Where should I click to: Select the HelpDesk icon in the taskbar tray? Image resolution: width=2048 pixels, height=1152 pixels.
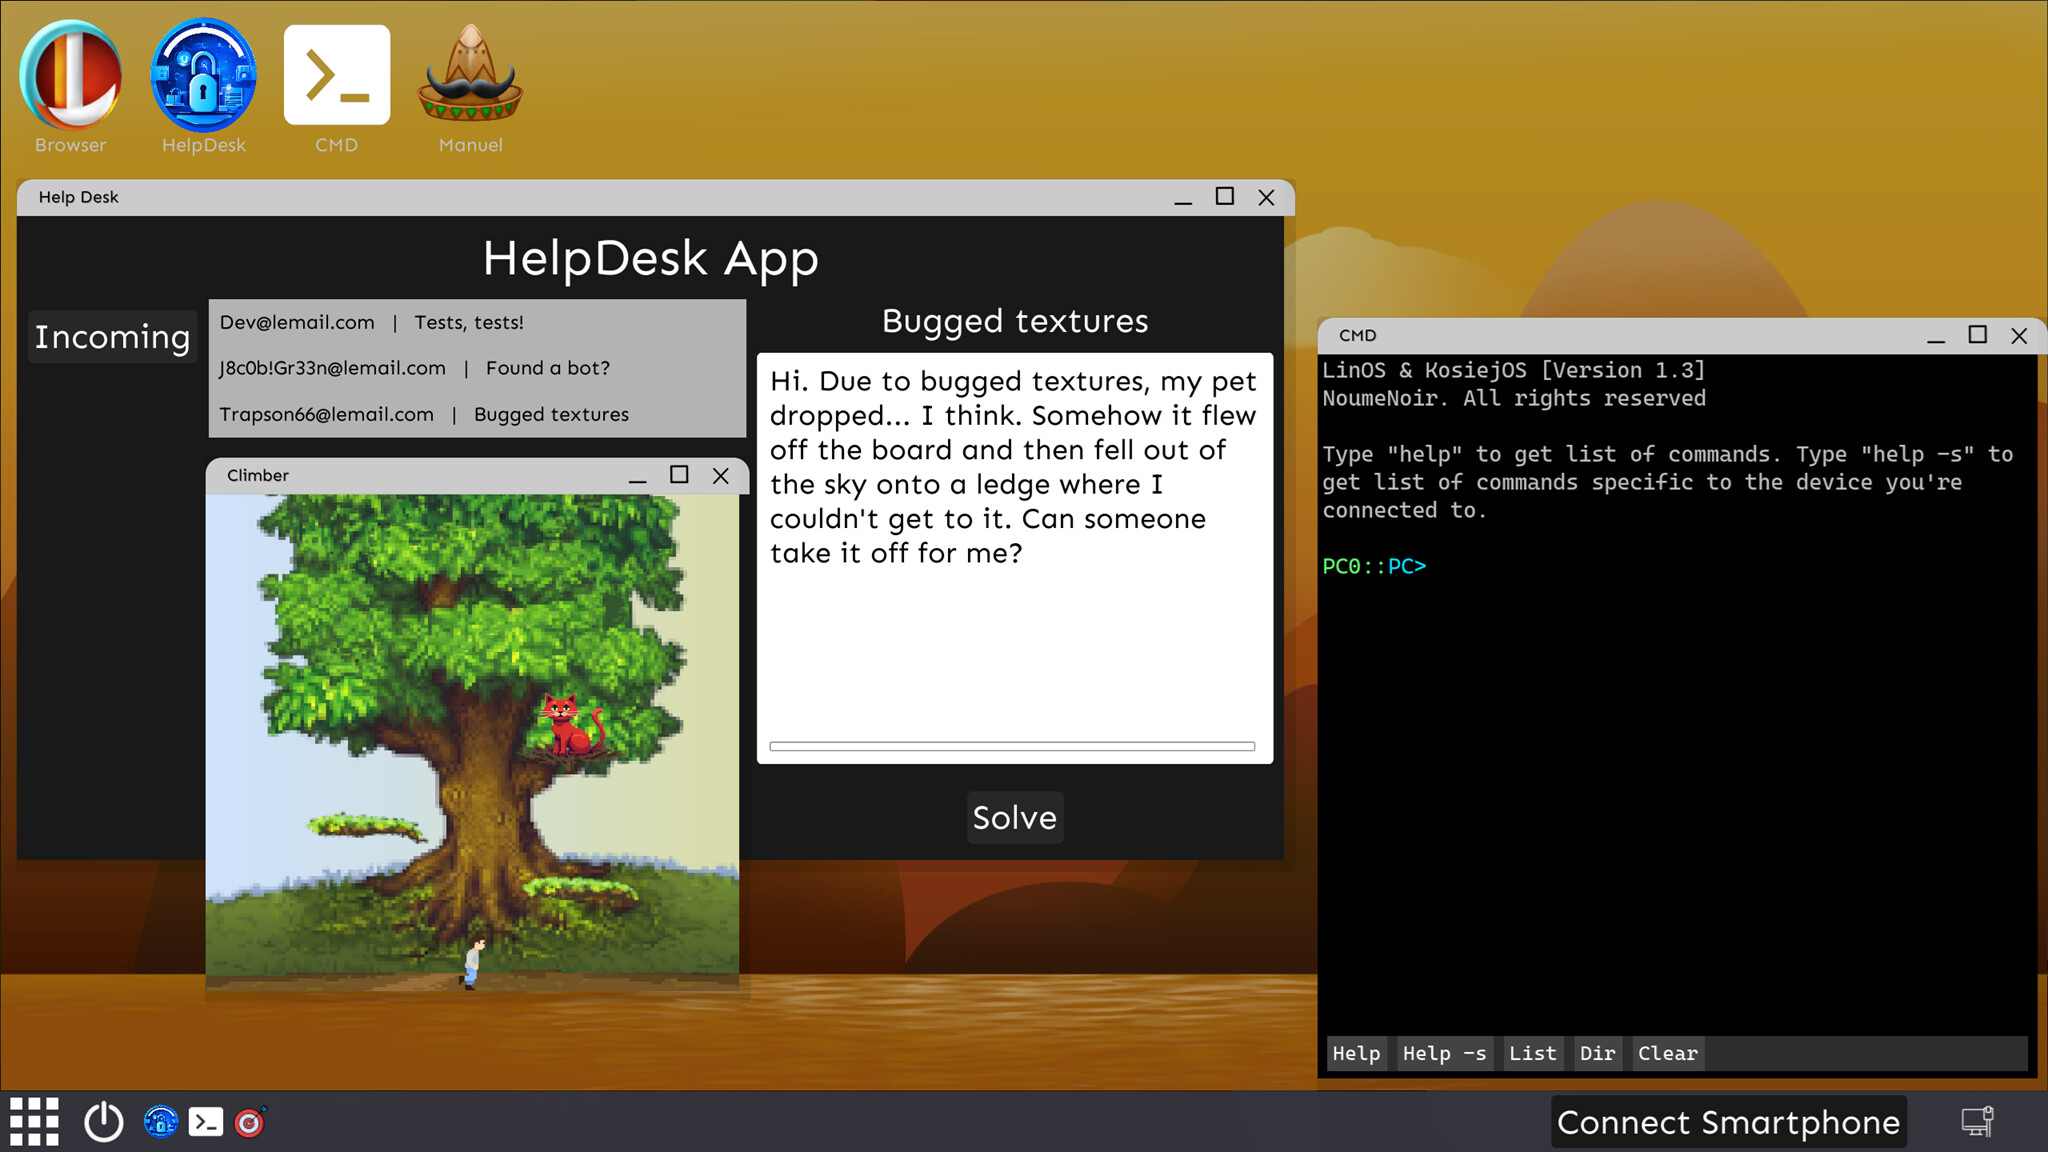159,1121
